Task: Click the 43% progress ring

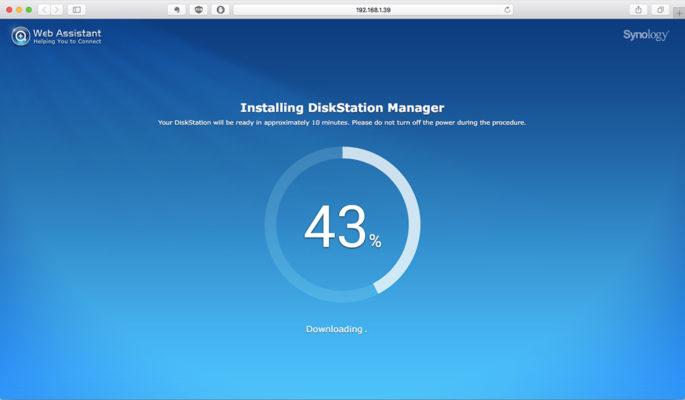Action: coord(342,224)
